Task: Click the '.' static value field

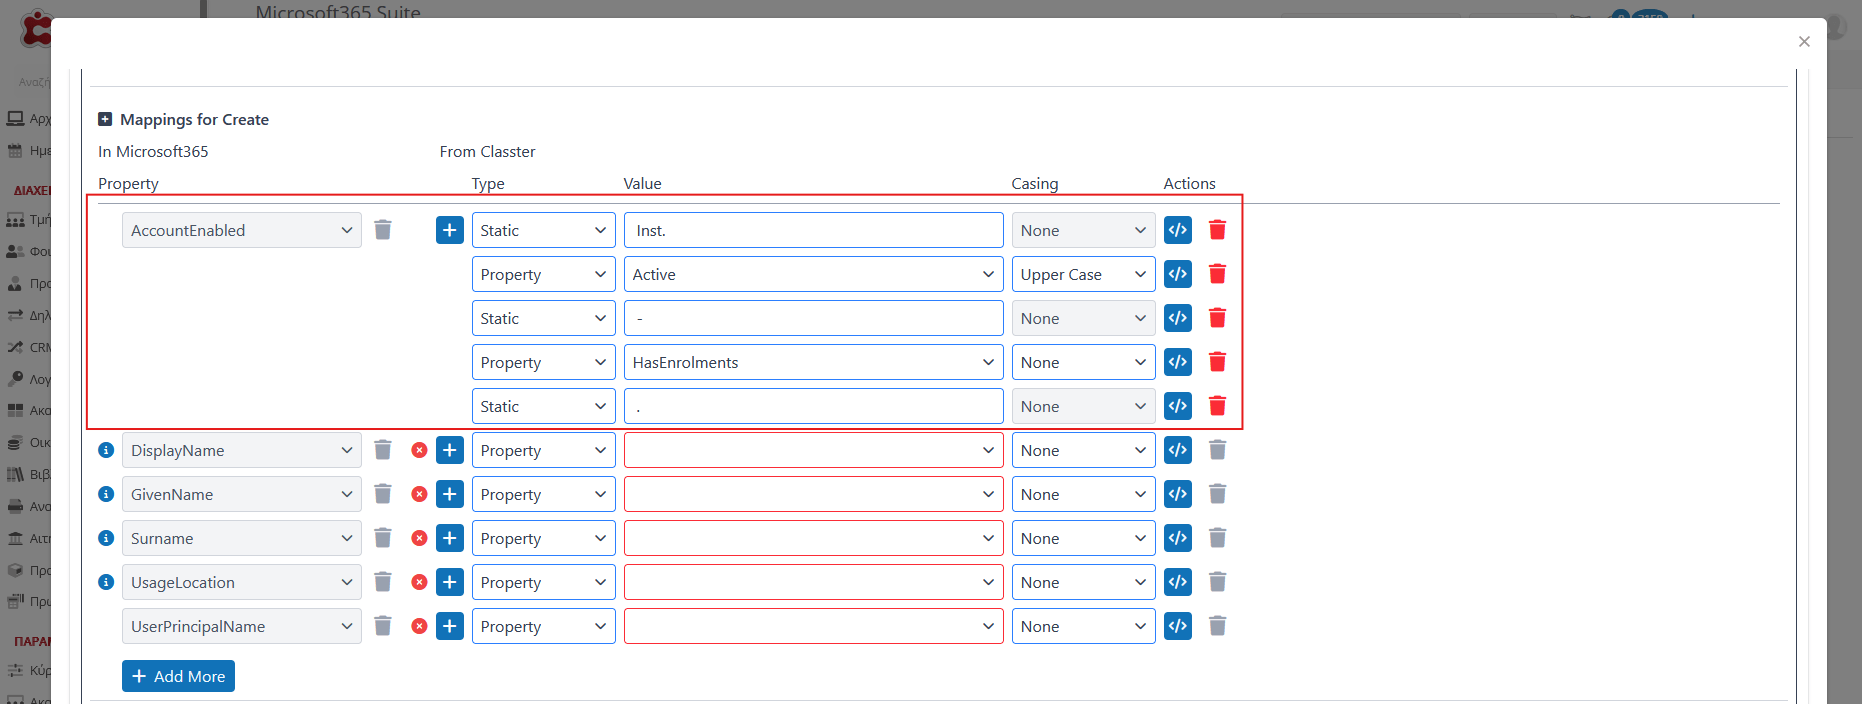Action: coord(814,406)
